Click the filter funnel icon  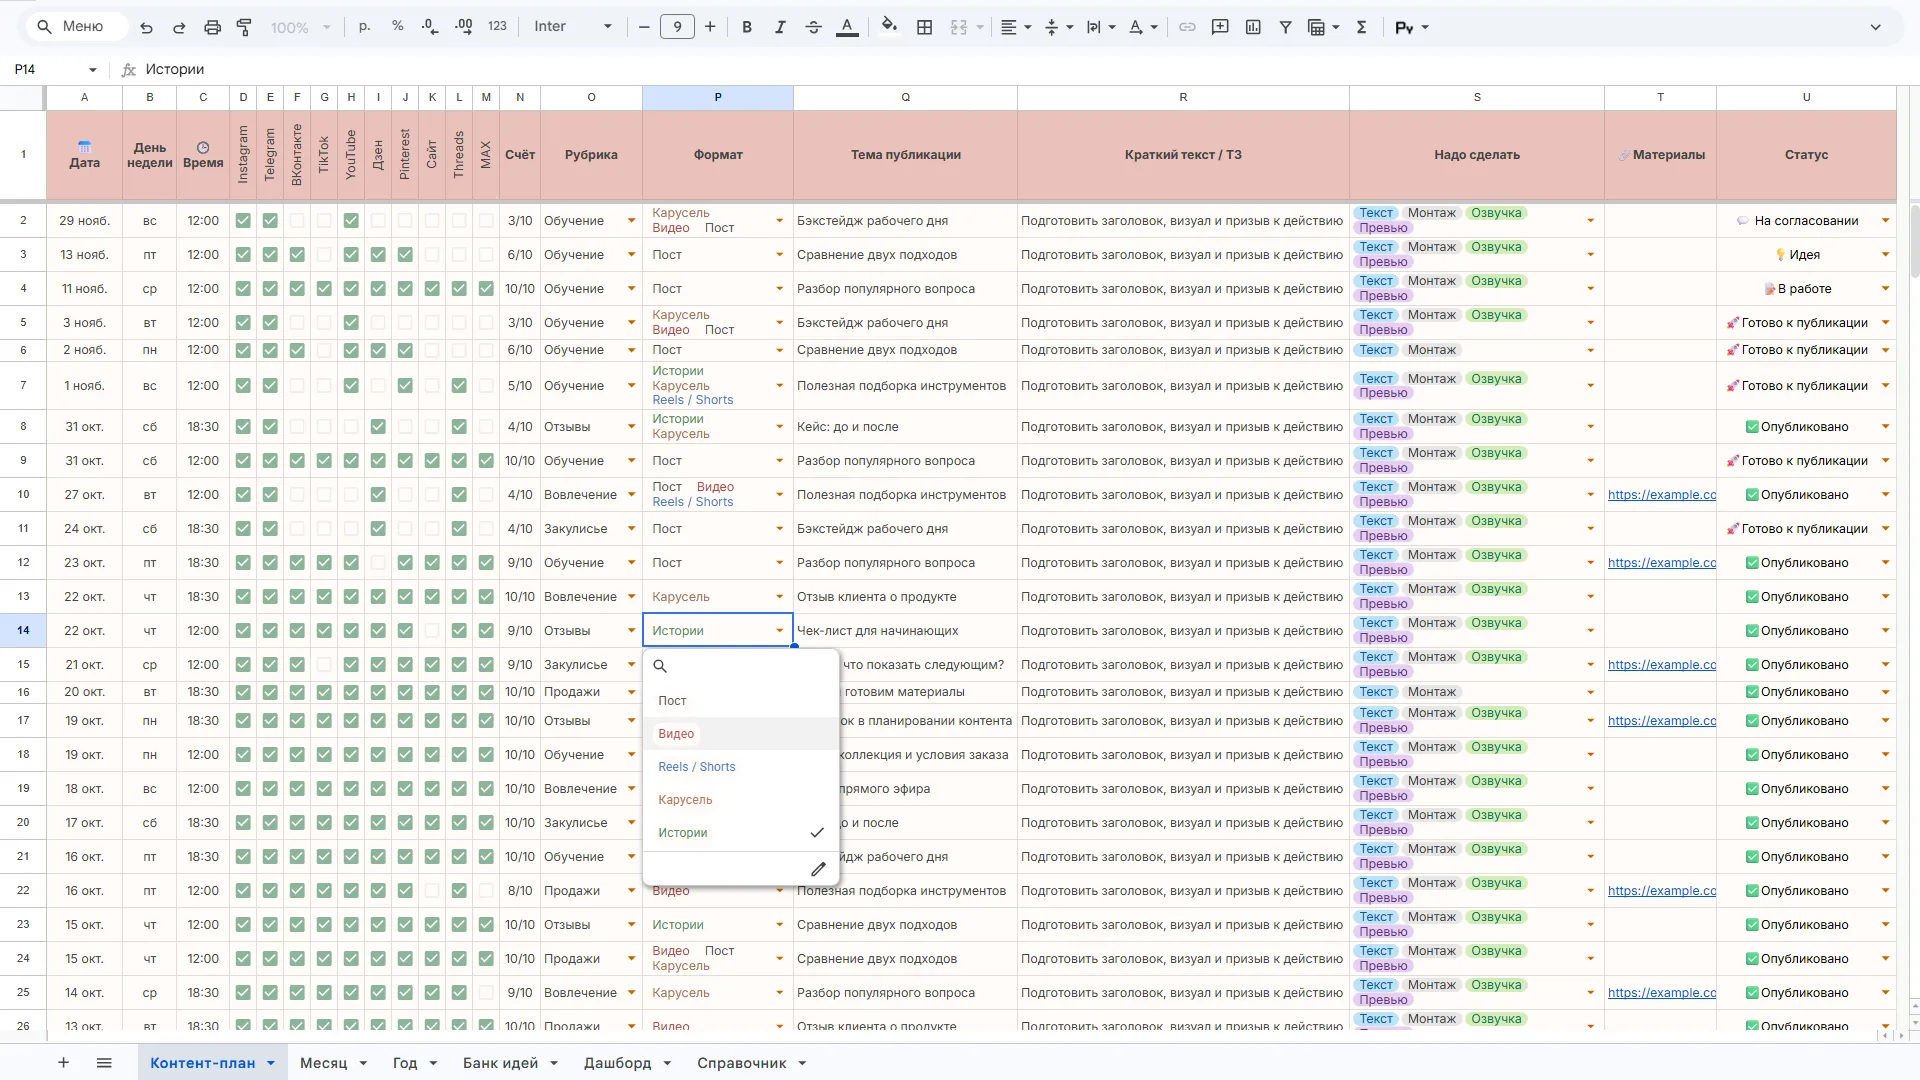pyautogui.click(x=1285, y=27)
